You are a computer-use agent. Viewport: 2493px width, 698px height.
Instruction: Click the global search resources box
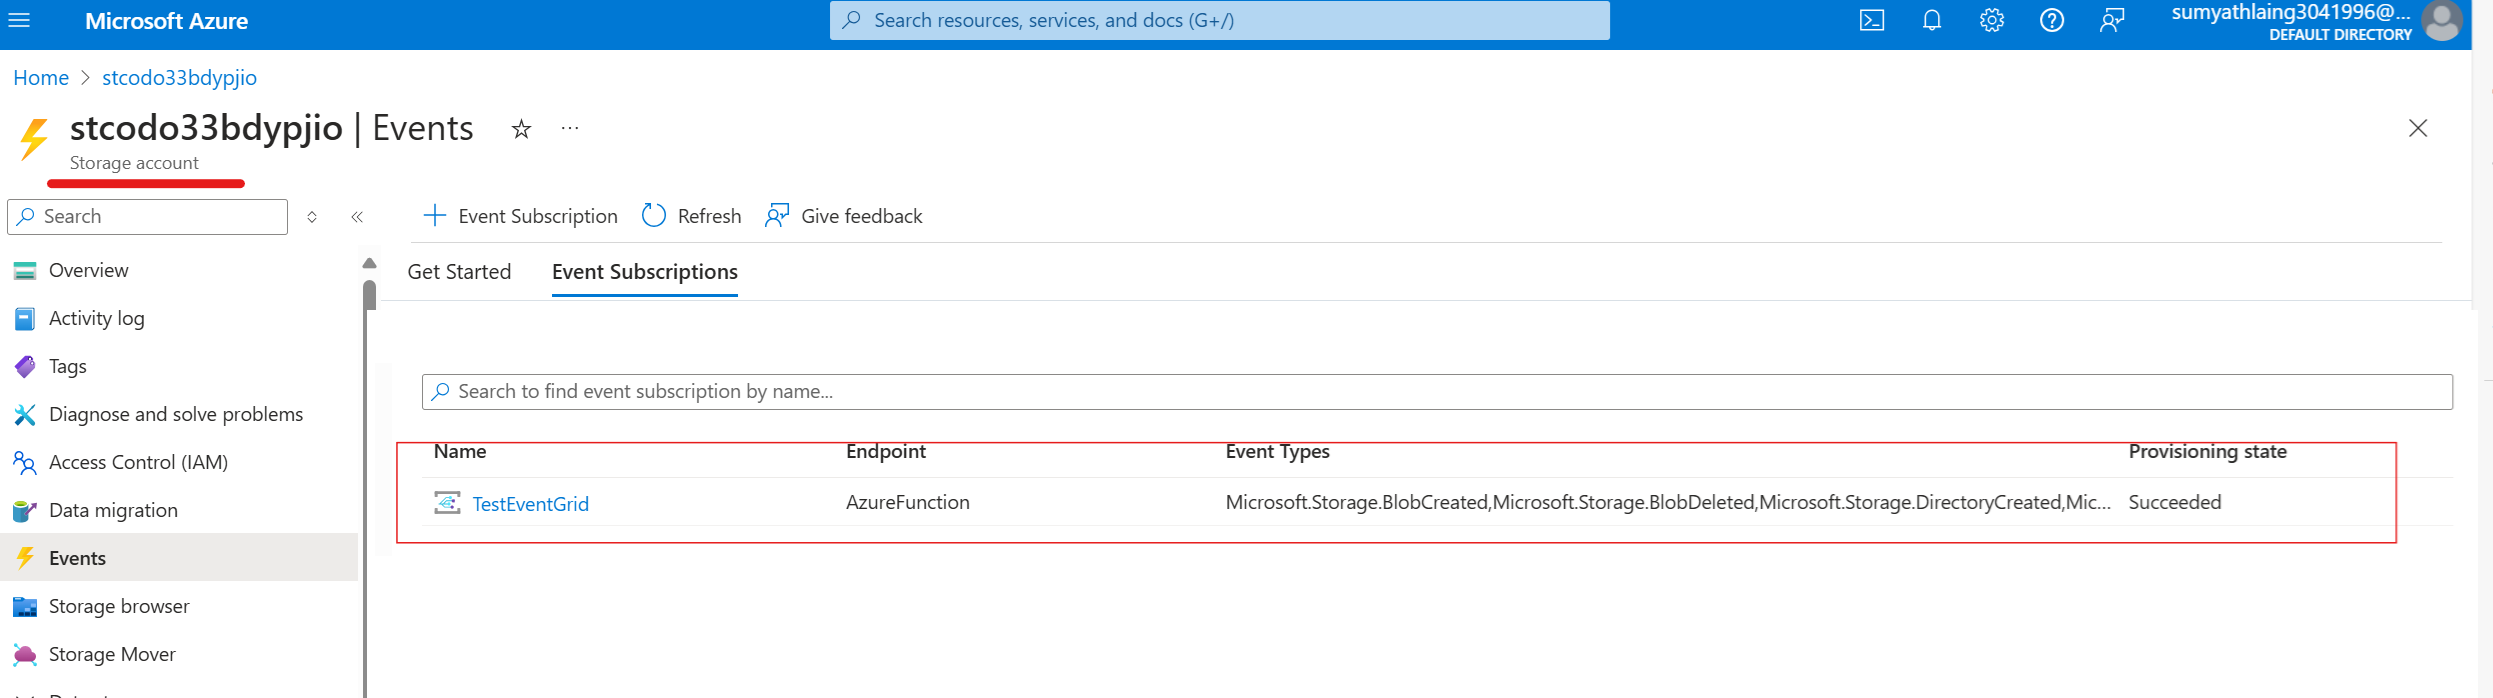pyautogui.click(x=1220, y=20)
